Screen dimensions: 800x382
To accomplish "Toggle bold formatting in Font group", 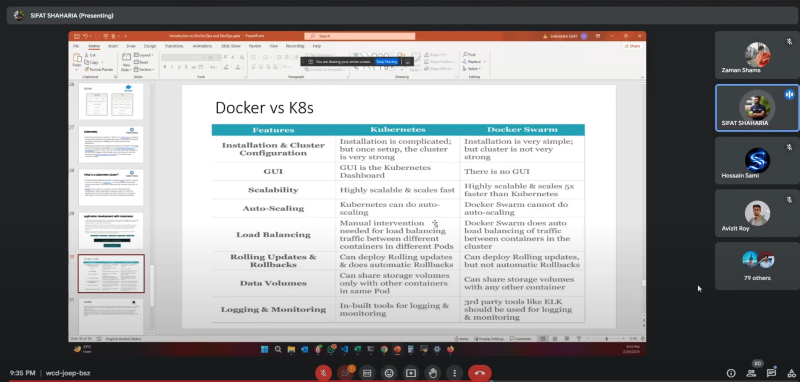I will tap(165, 67).
